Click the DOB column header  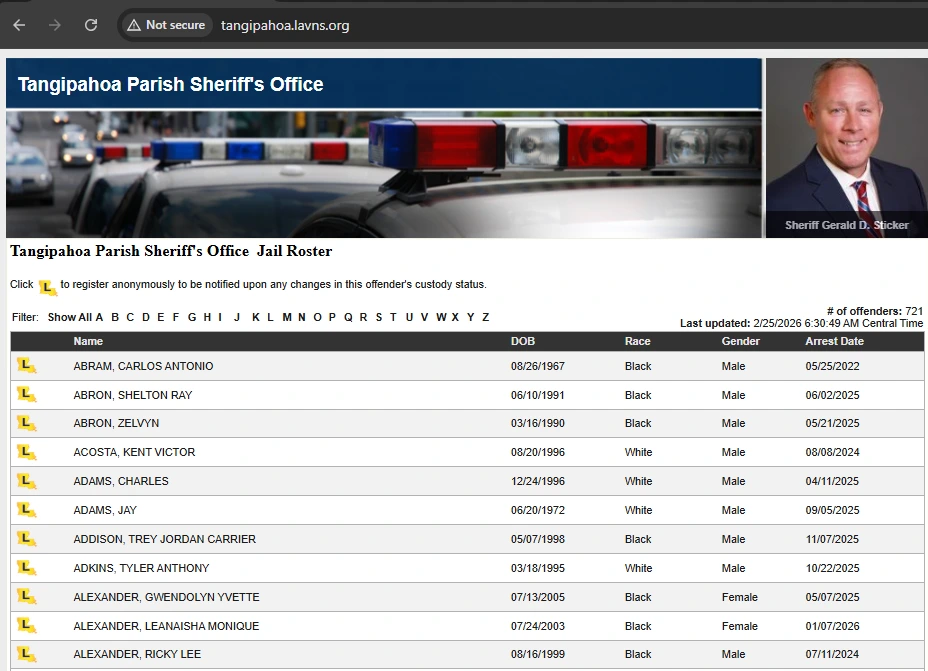523,341
